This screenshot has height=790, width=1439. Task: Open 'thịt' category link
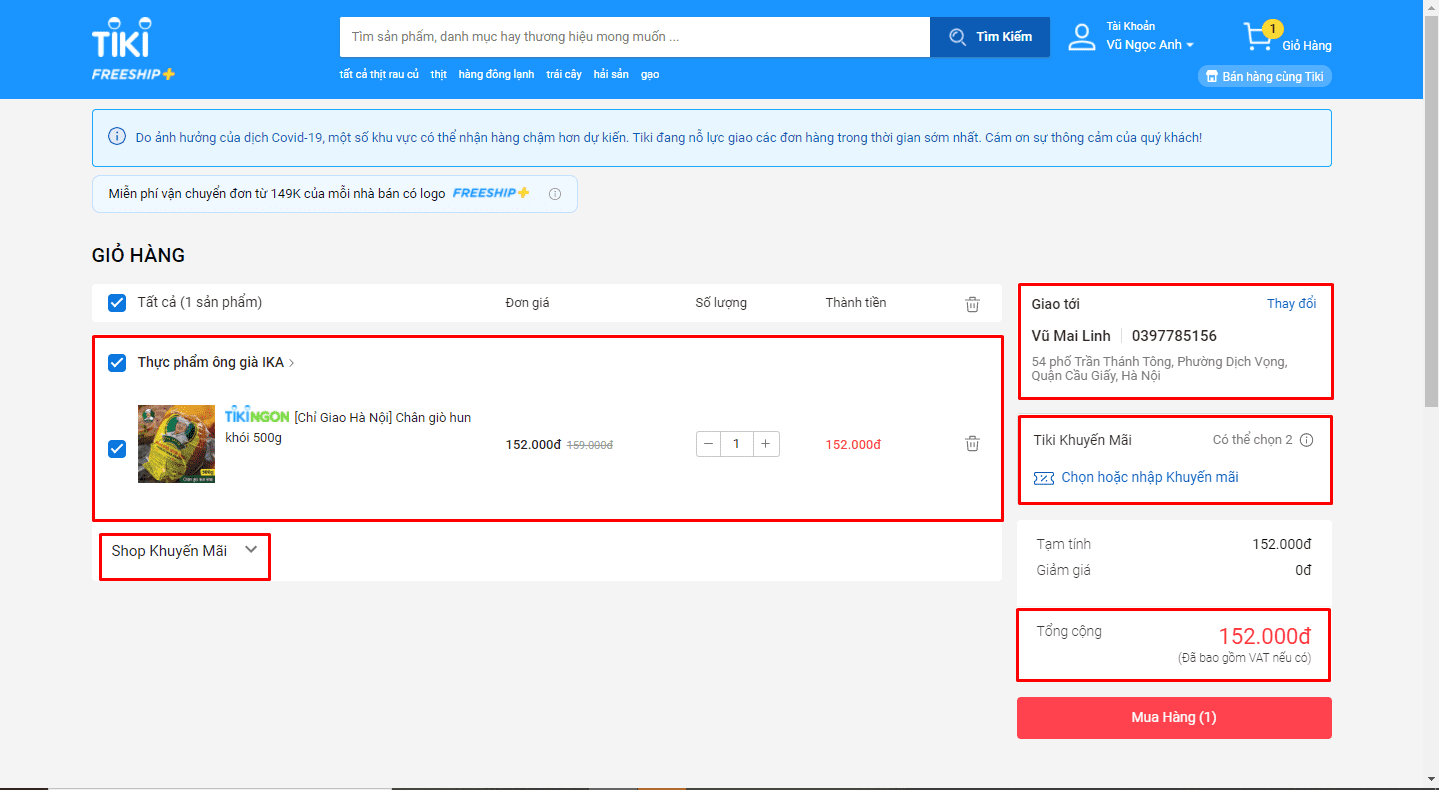[439, 74]
